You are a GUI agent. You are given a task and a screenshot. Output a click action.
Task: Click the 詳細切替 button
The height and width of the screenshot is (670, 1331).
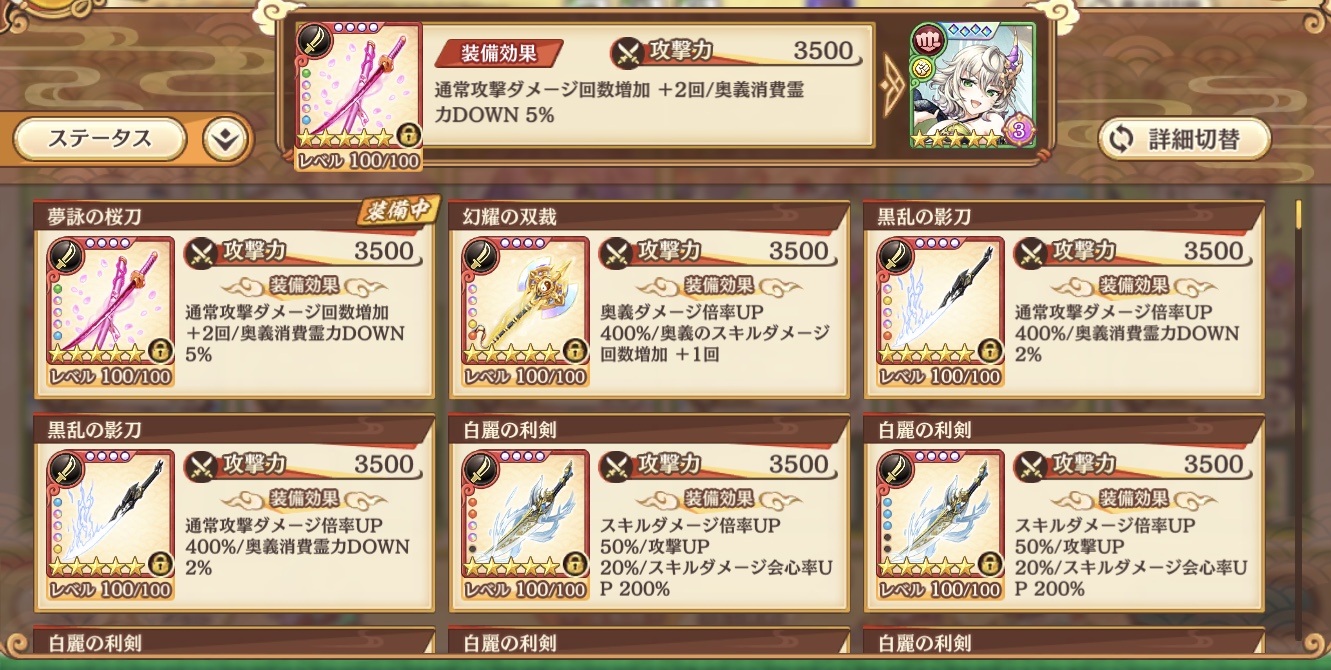[x=1184, y=139]
